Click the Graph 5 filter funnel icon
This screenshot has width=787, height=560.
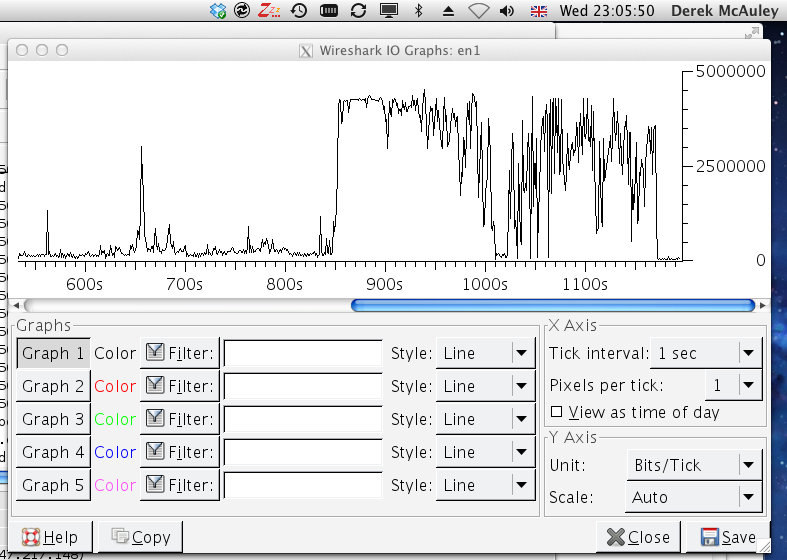[x=155, y=484]
